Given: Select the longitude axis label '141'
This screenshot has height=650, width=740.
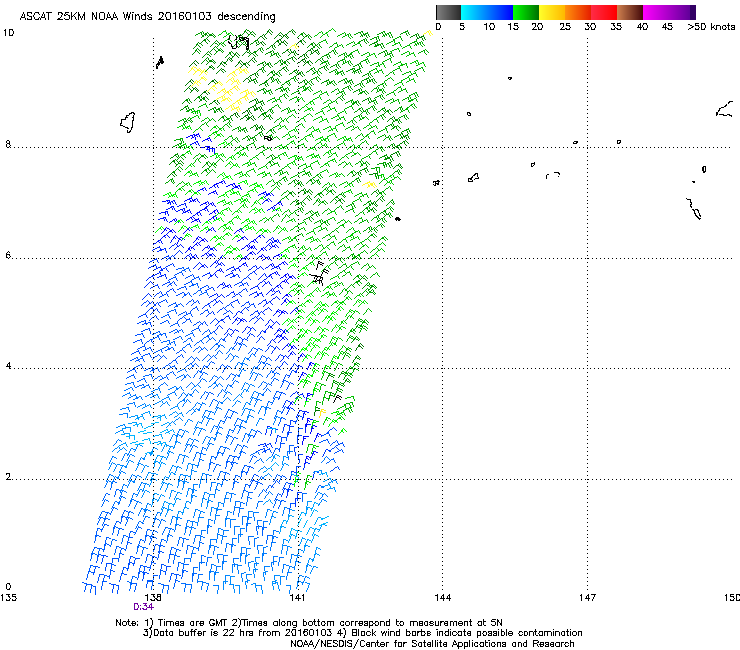Looking at the screenshot, I should (x=297, y=598).
